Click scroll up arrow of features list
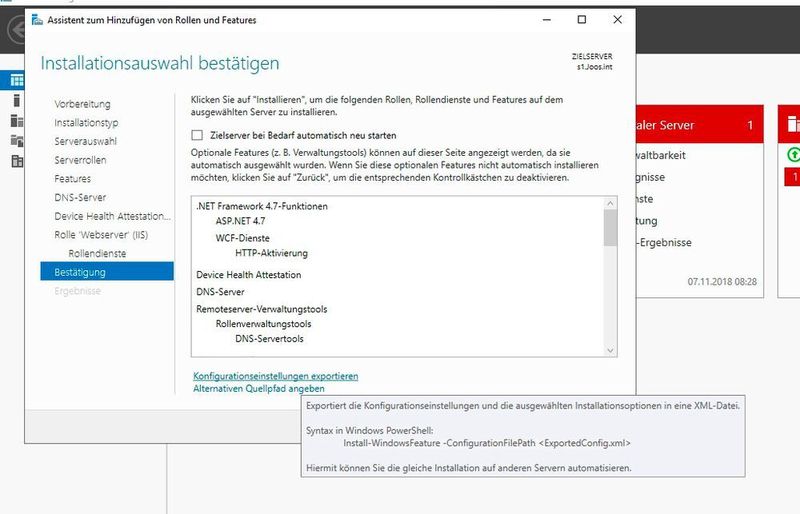 (x=610, y=203)
